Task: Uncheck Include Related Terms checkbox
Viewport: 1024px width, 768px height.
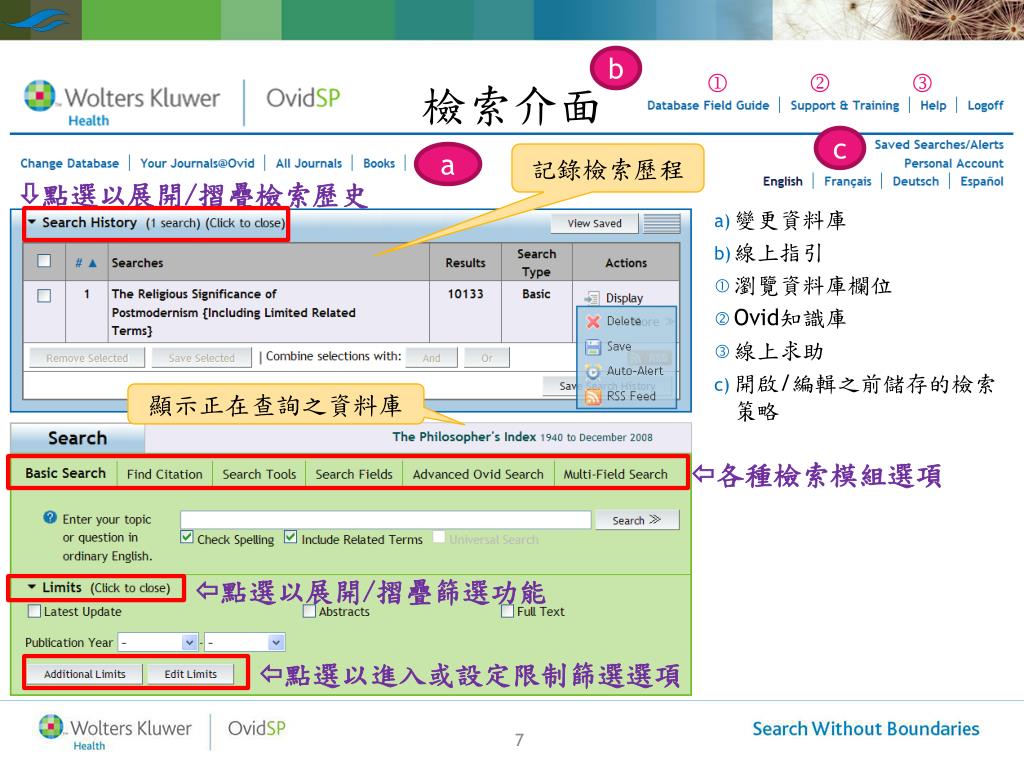Action: tap(291, 537)
